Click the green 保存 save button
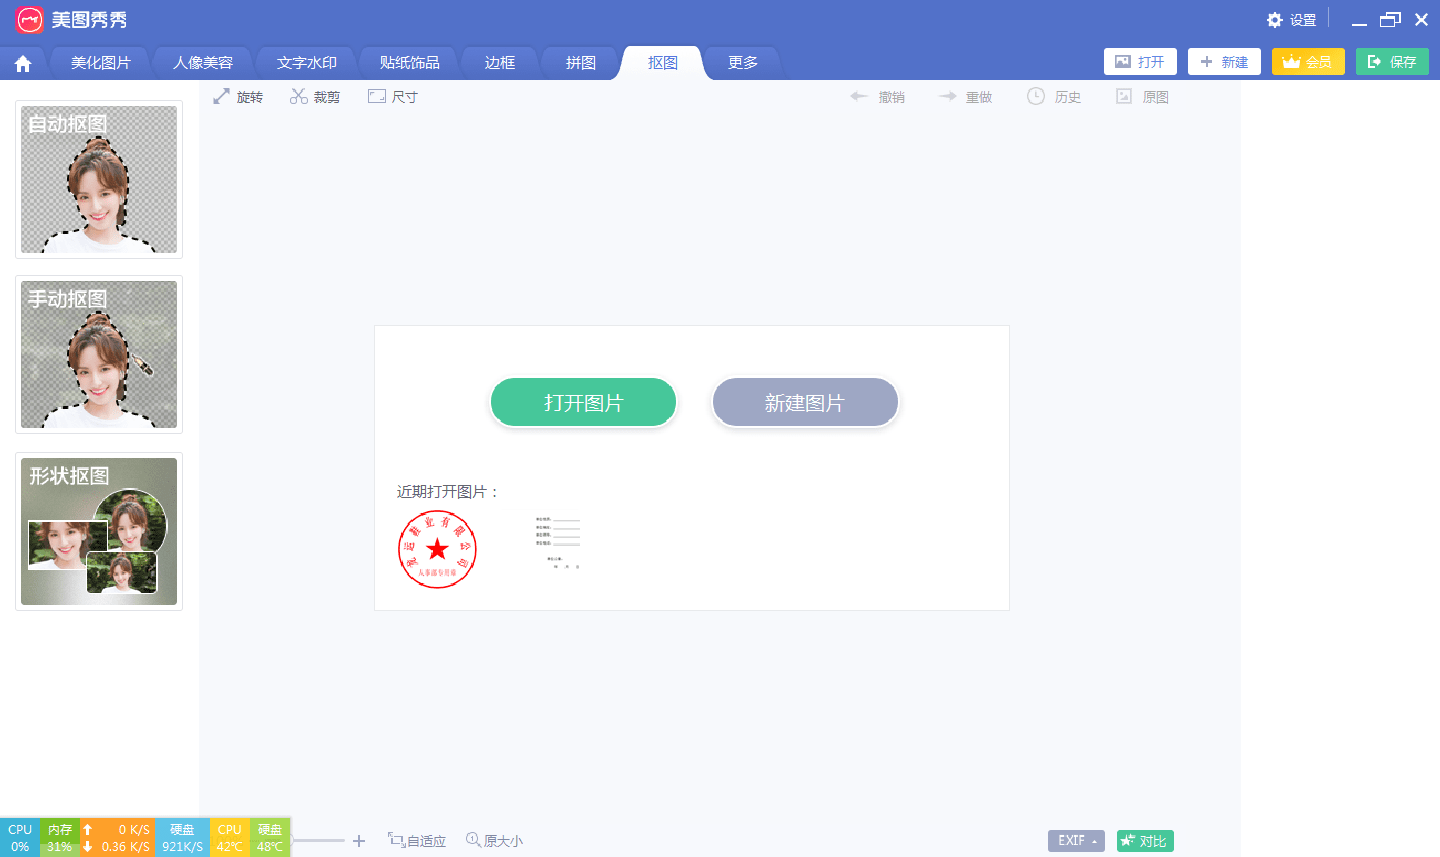1440x857 pixels. (1392, 61)
